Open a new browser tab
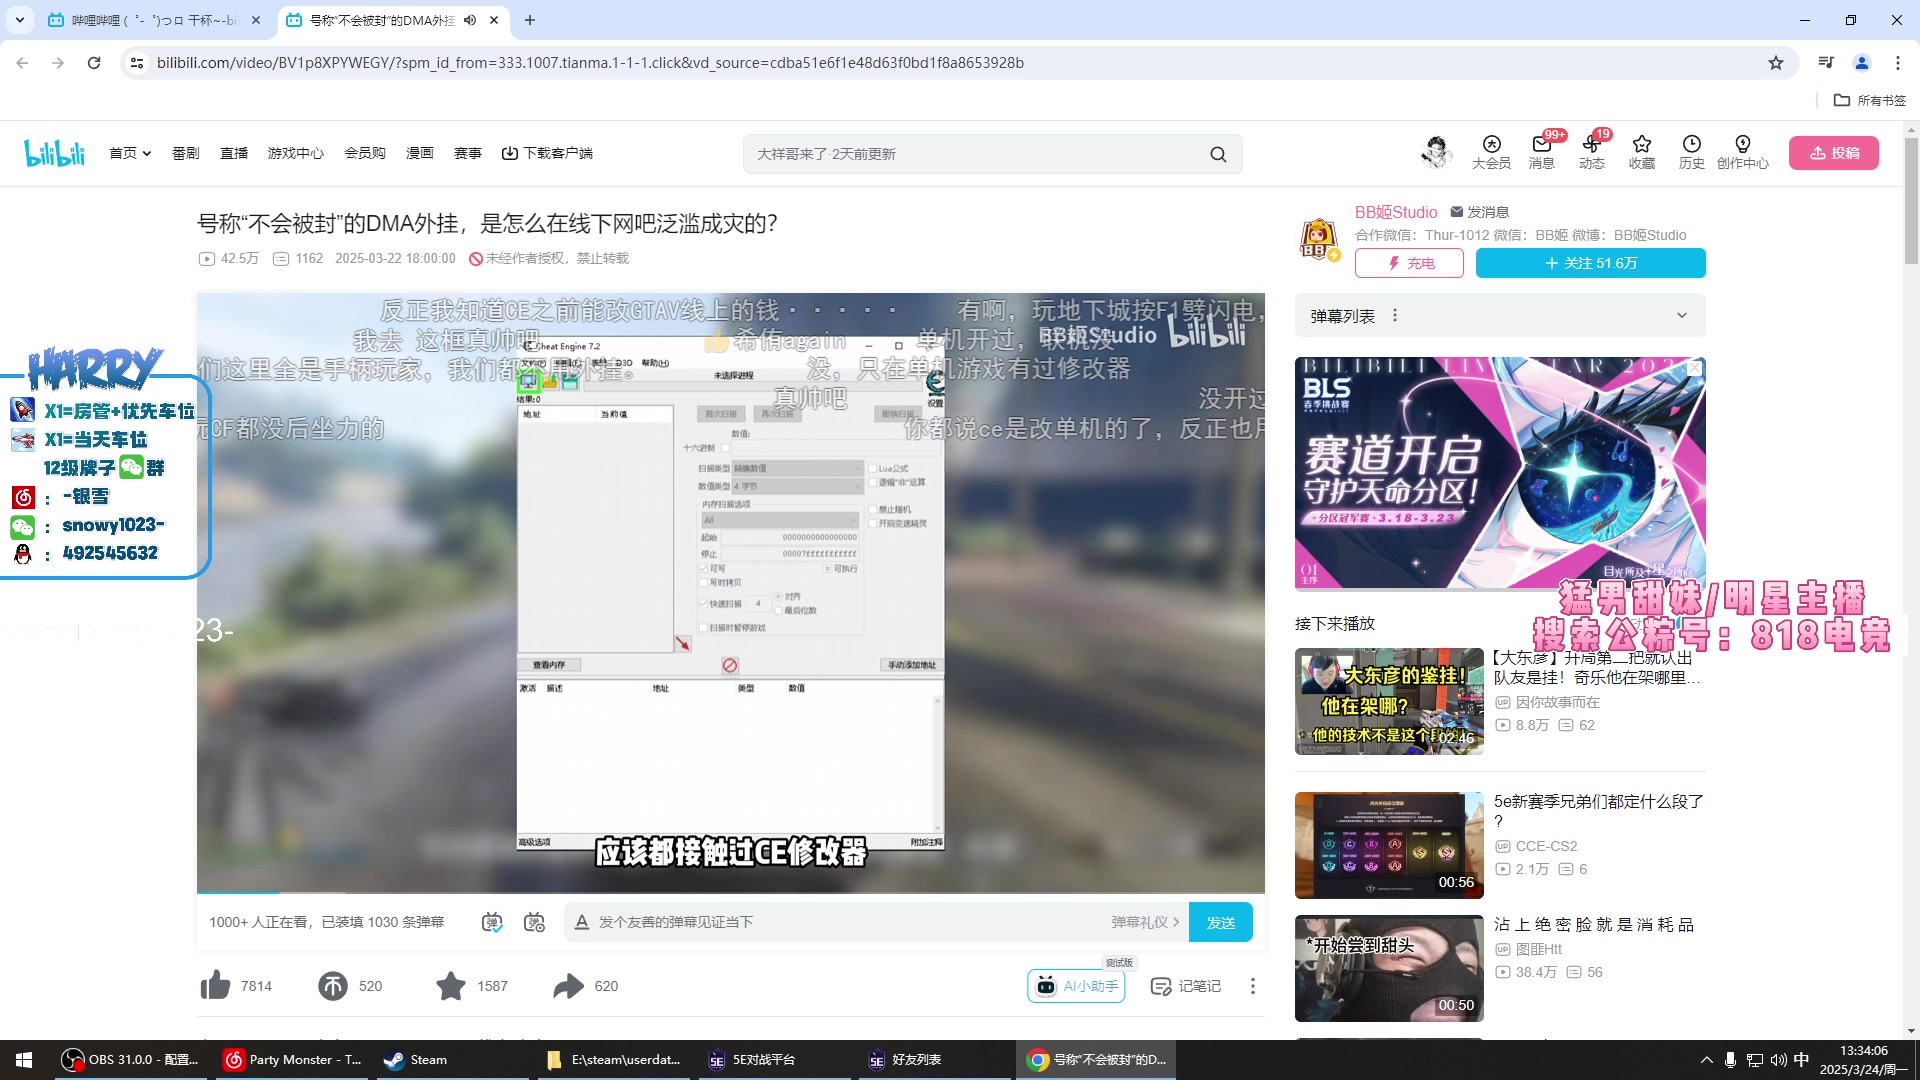This screenshot has width=1920, height=1080. [x=530, y=20]
